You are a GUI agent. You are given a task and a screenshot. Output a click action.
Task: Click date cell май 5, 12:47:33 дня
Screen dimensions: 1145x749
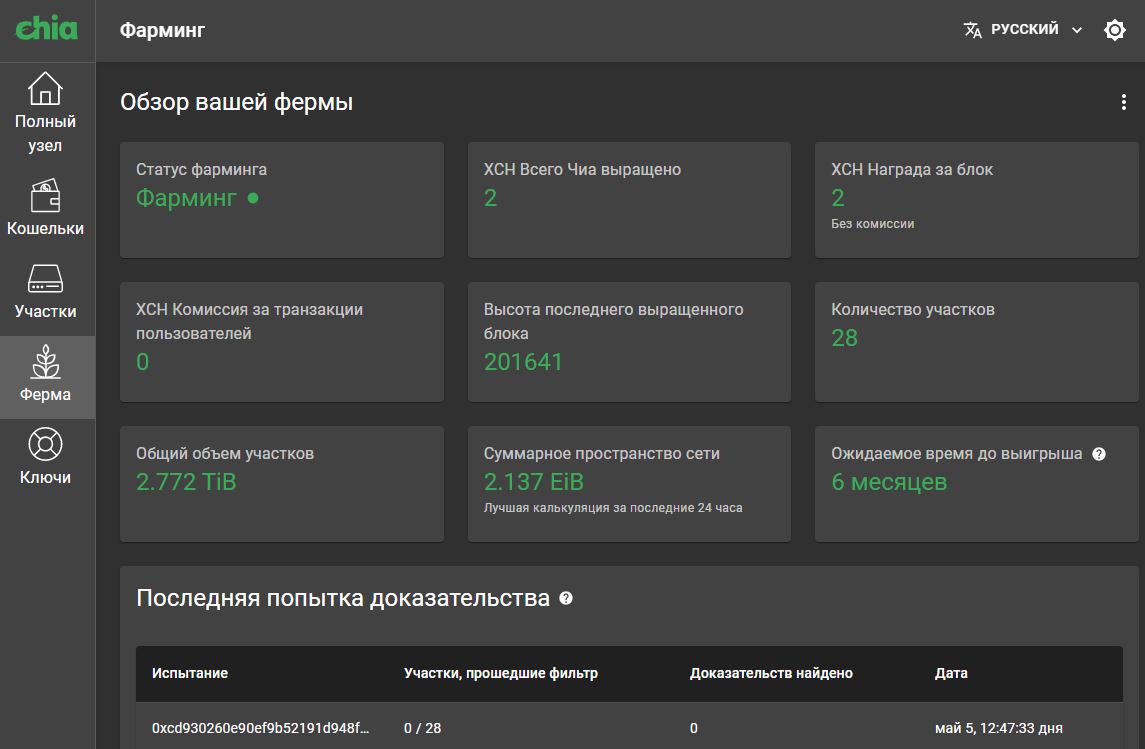(x=998, y=728)
